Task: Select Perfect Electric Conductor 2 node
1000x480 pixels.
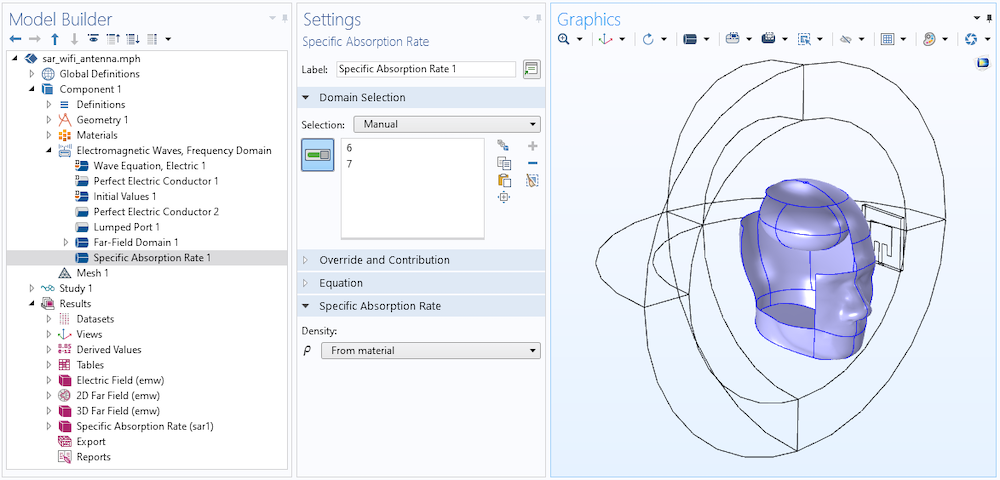Action: click(156, 212)
